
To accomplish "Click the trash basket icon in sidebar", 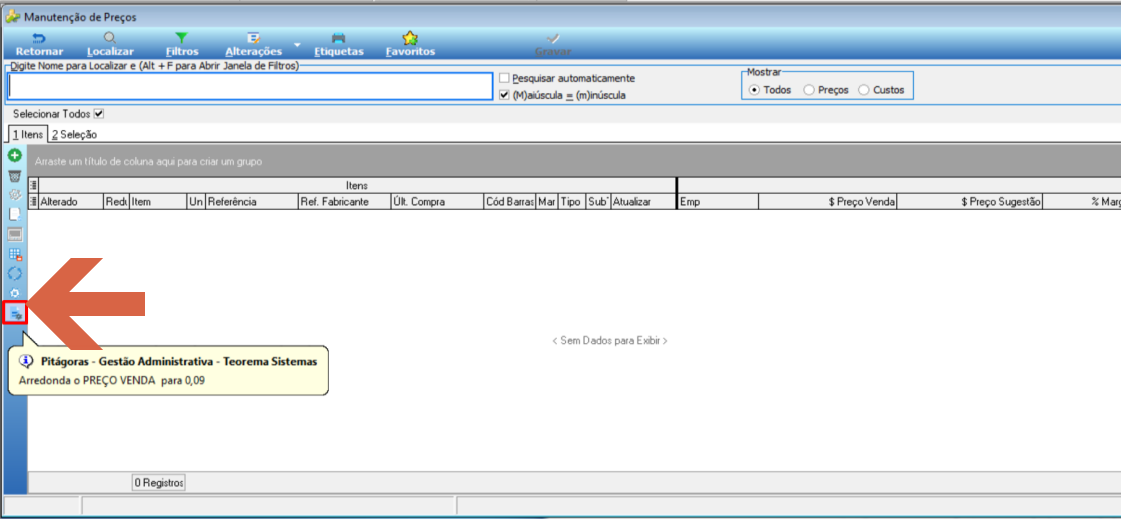I will pos(14,176).
